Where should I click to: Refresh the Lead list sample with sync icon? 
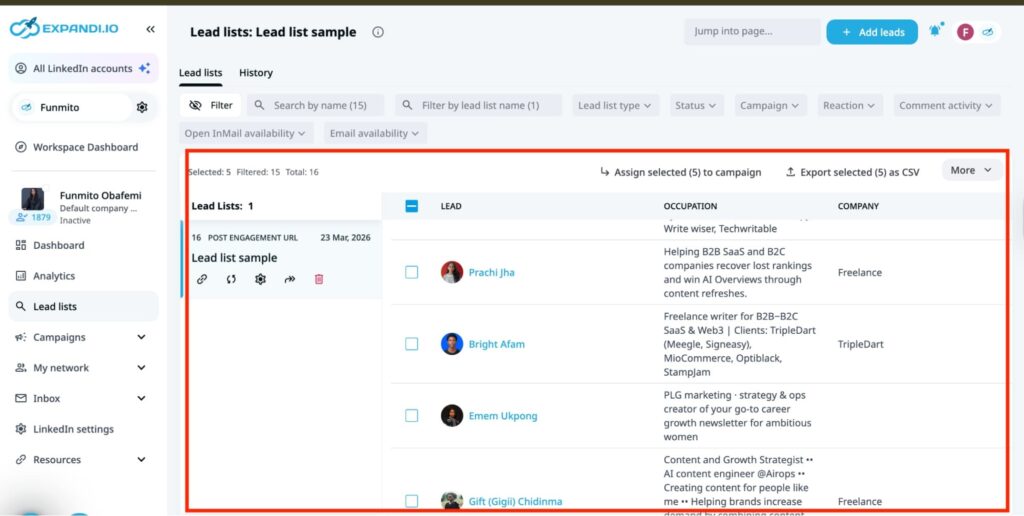click(231, 279)
